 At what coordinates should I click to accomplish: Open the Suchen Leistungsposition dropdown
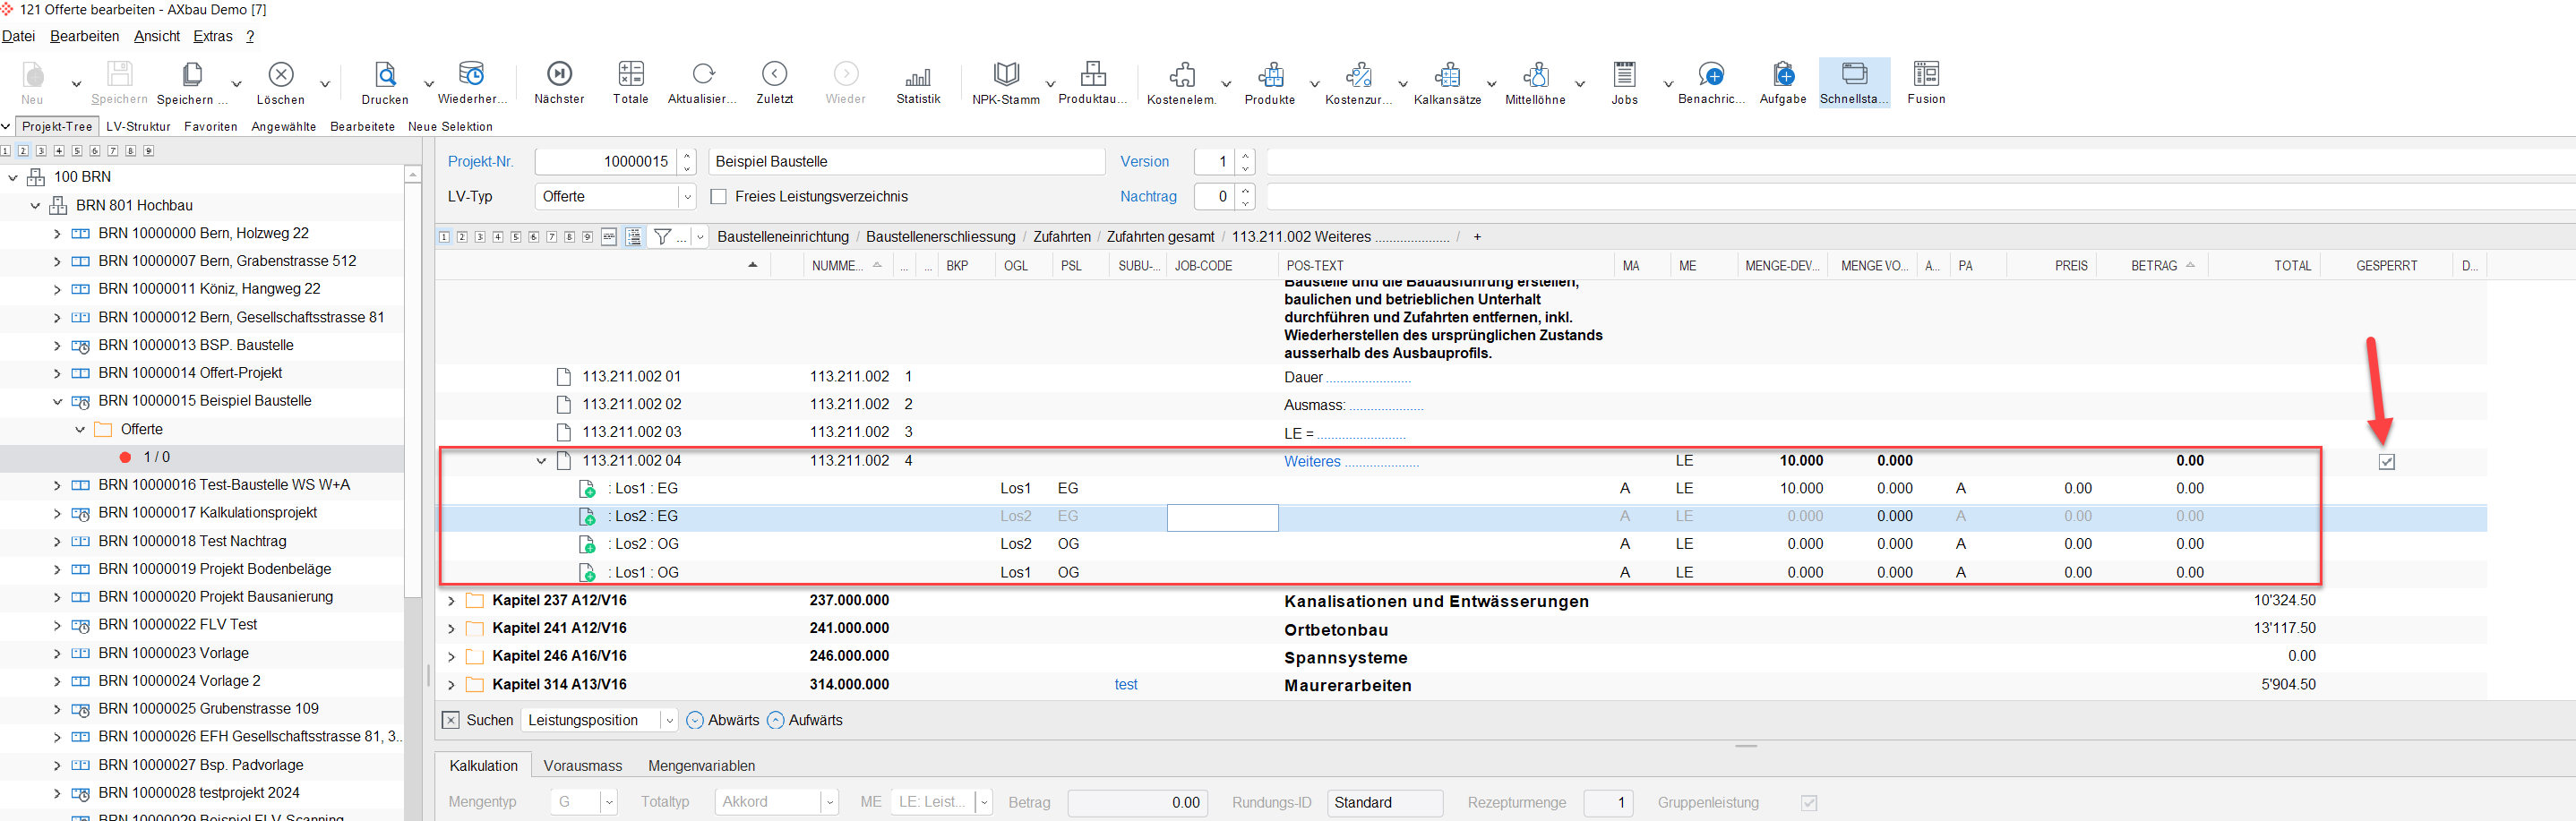[669, 720]
